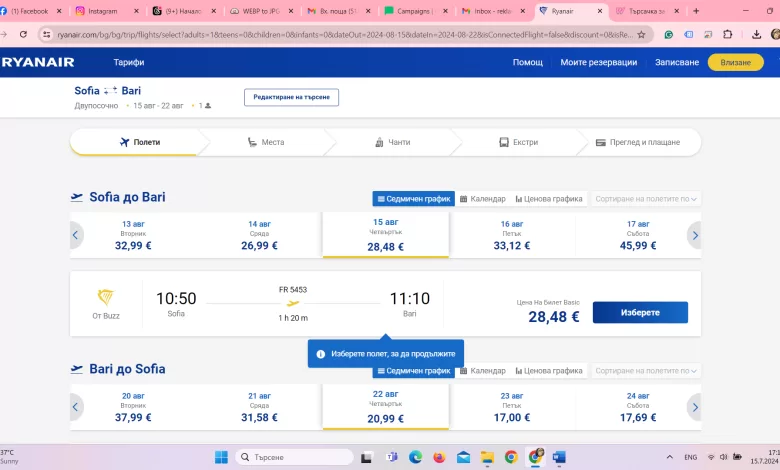Screen dimensions: 780x470
Task: Open Microsoft Word from taskbar
Action: coord(559,457)
